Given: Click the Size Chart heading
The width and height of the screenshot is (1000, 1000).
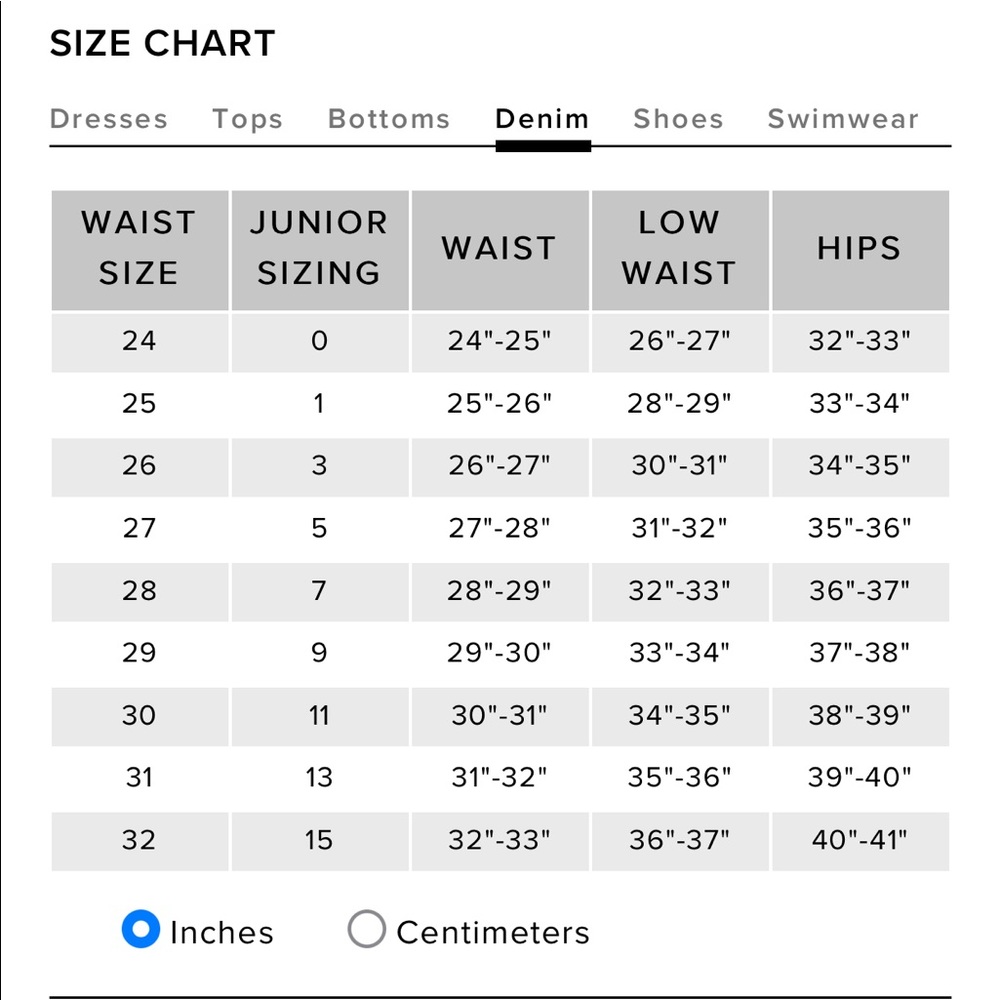Looking at the screenshot, I should (162, 44).
